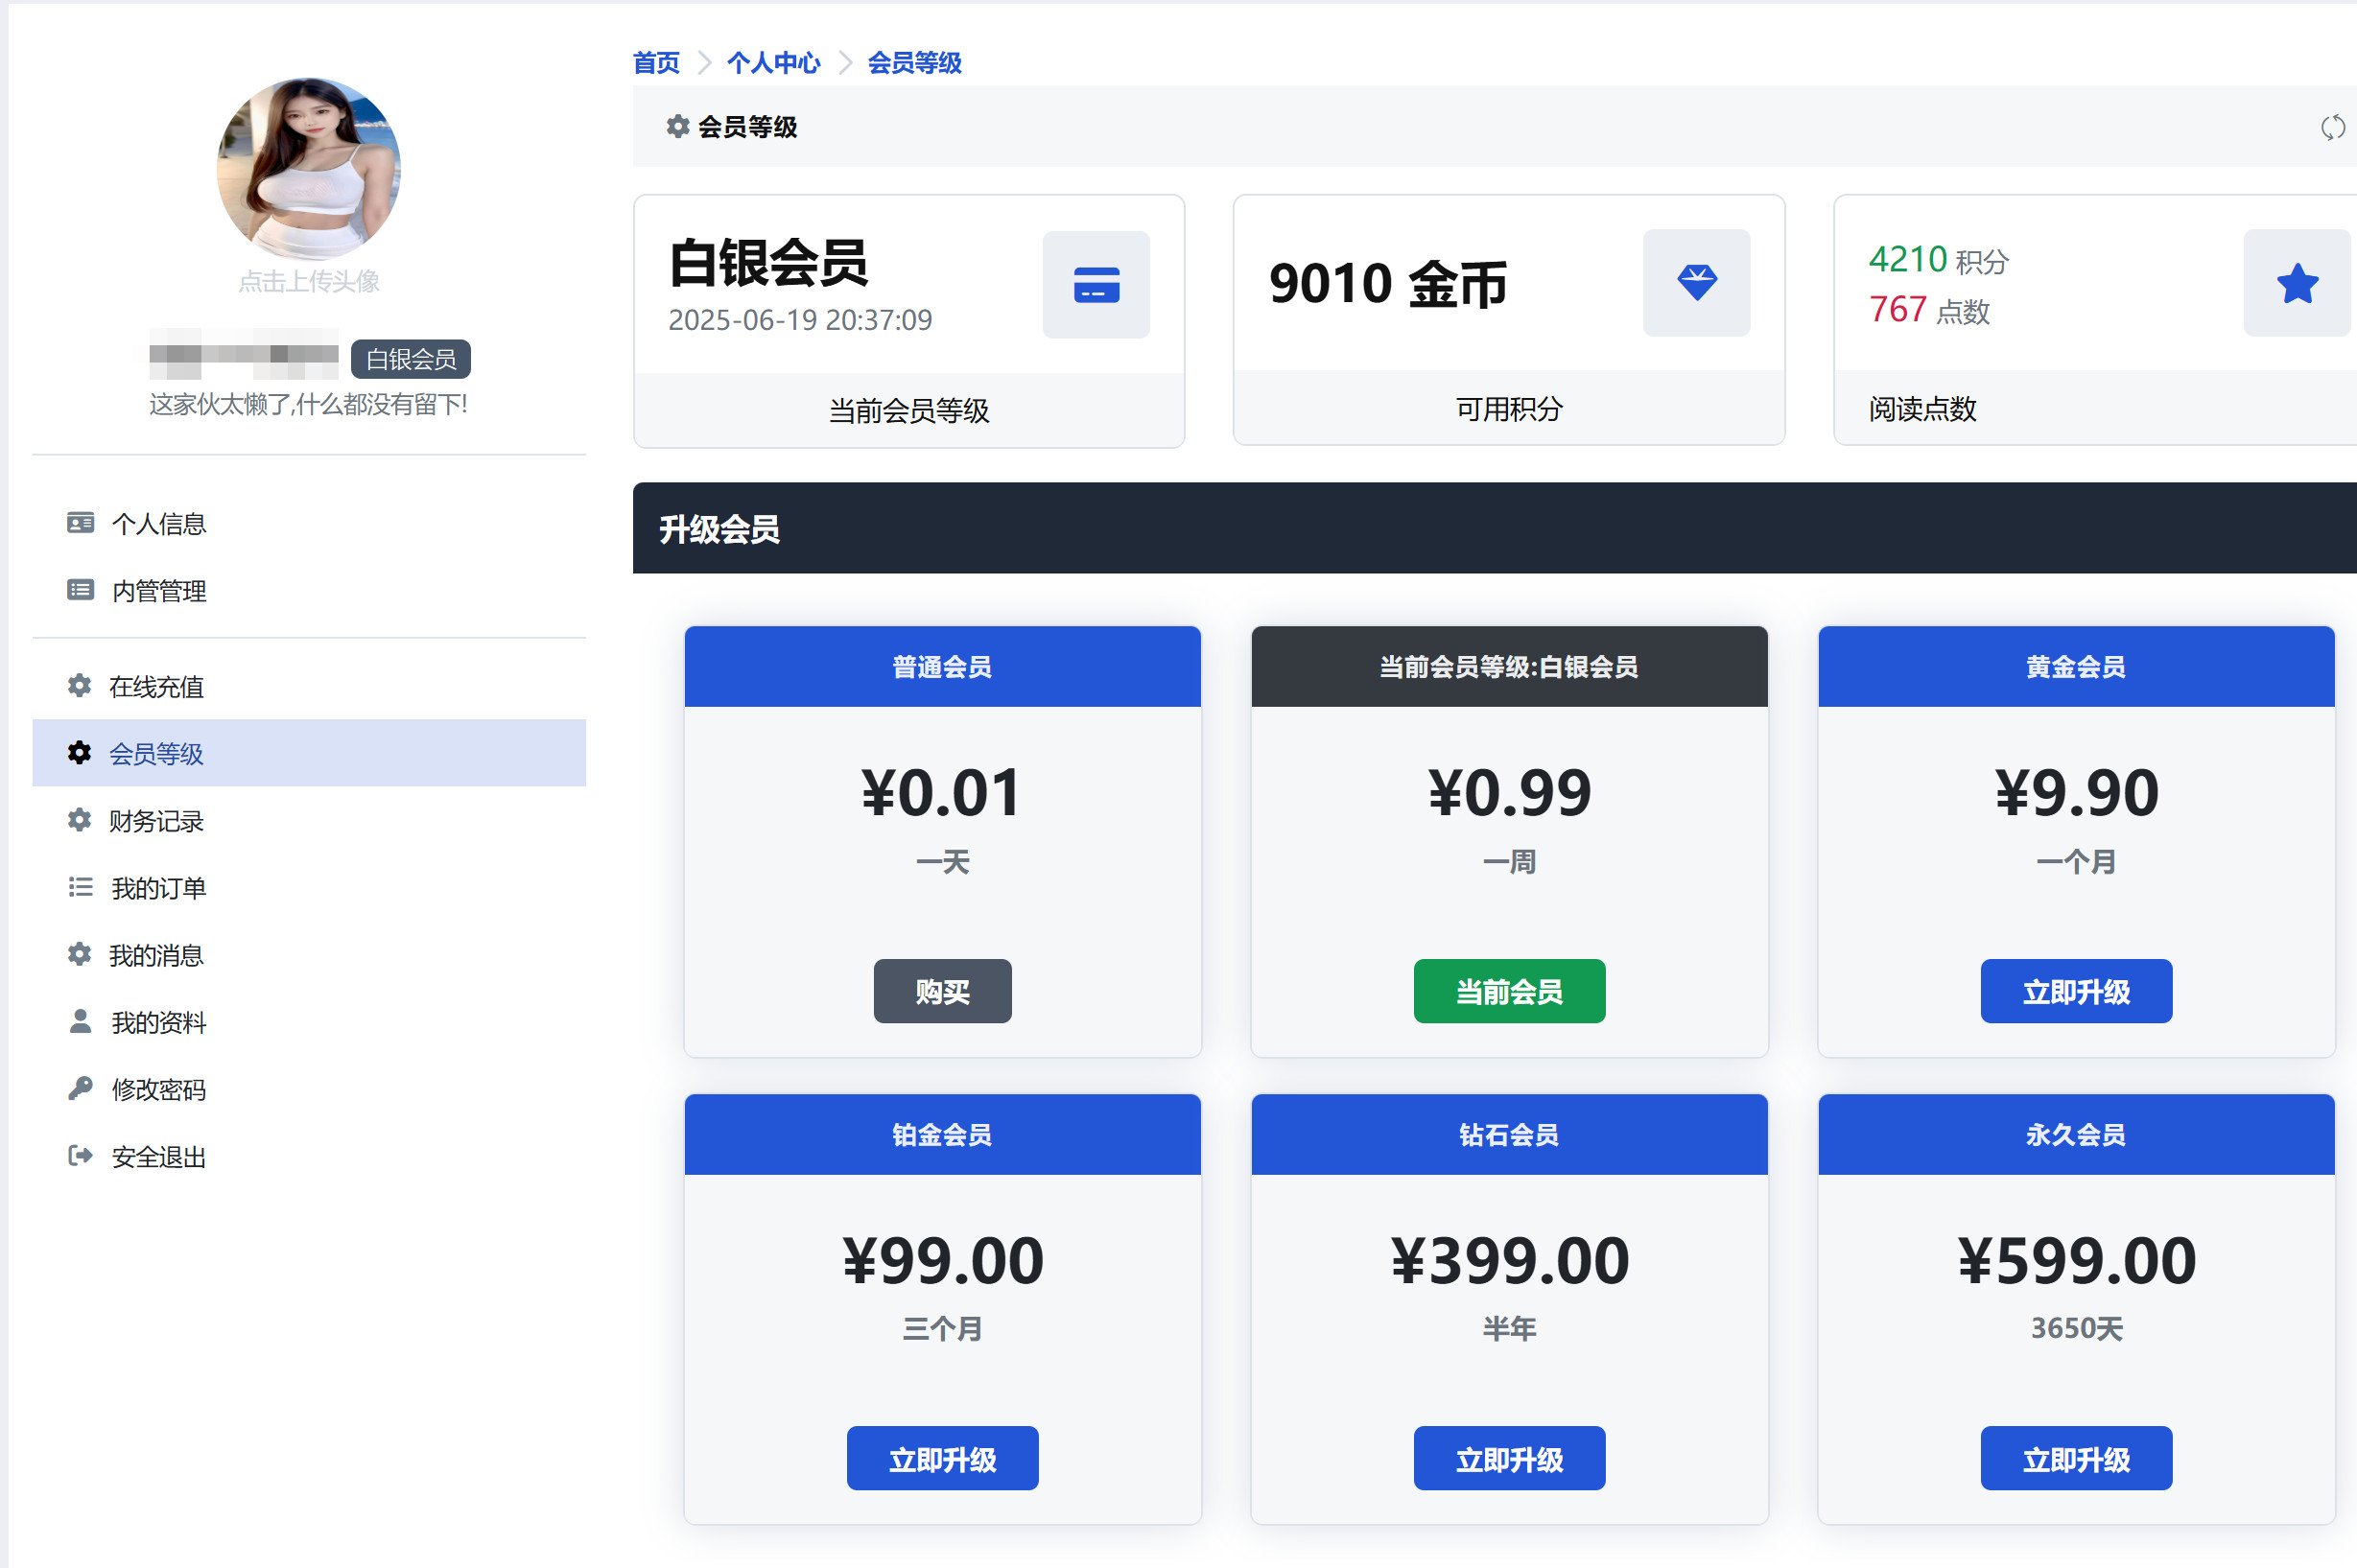Click the 首页 breadcrumb link

click(x=656, y=63)
